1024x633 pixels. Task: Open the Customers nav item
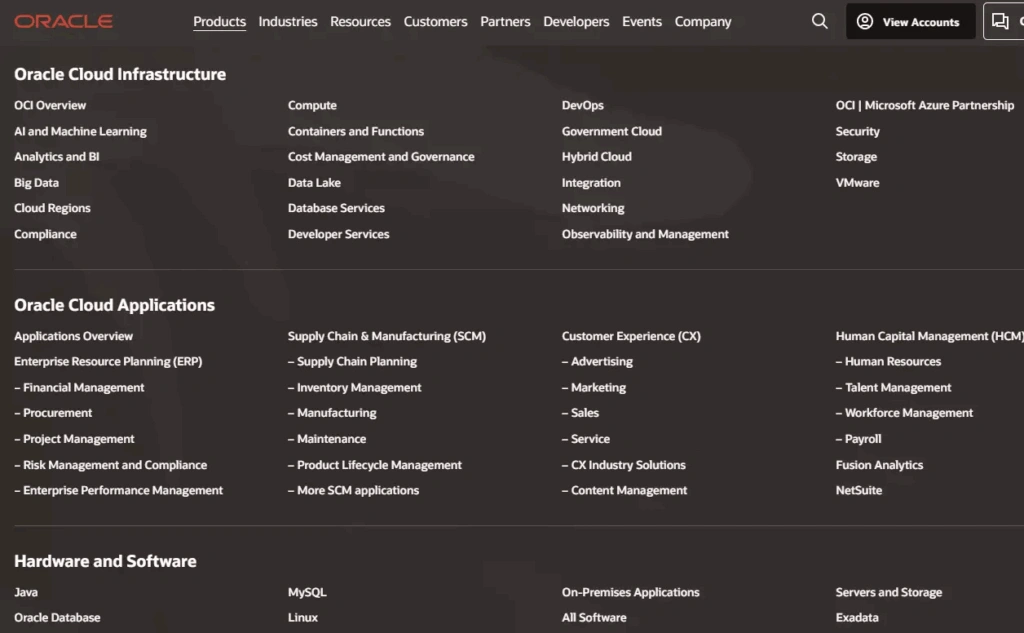click(435, 21)
